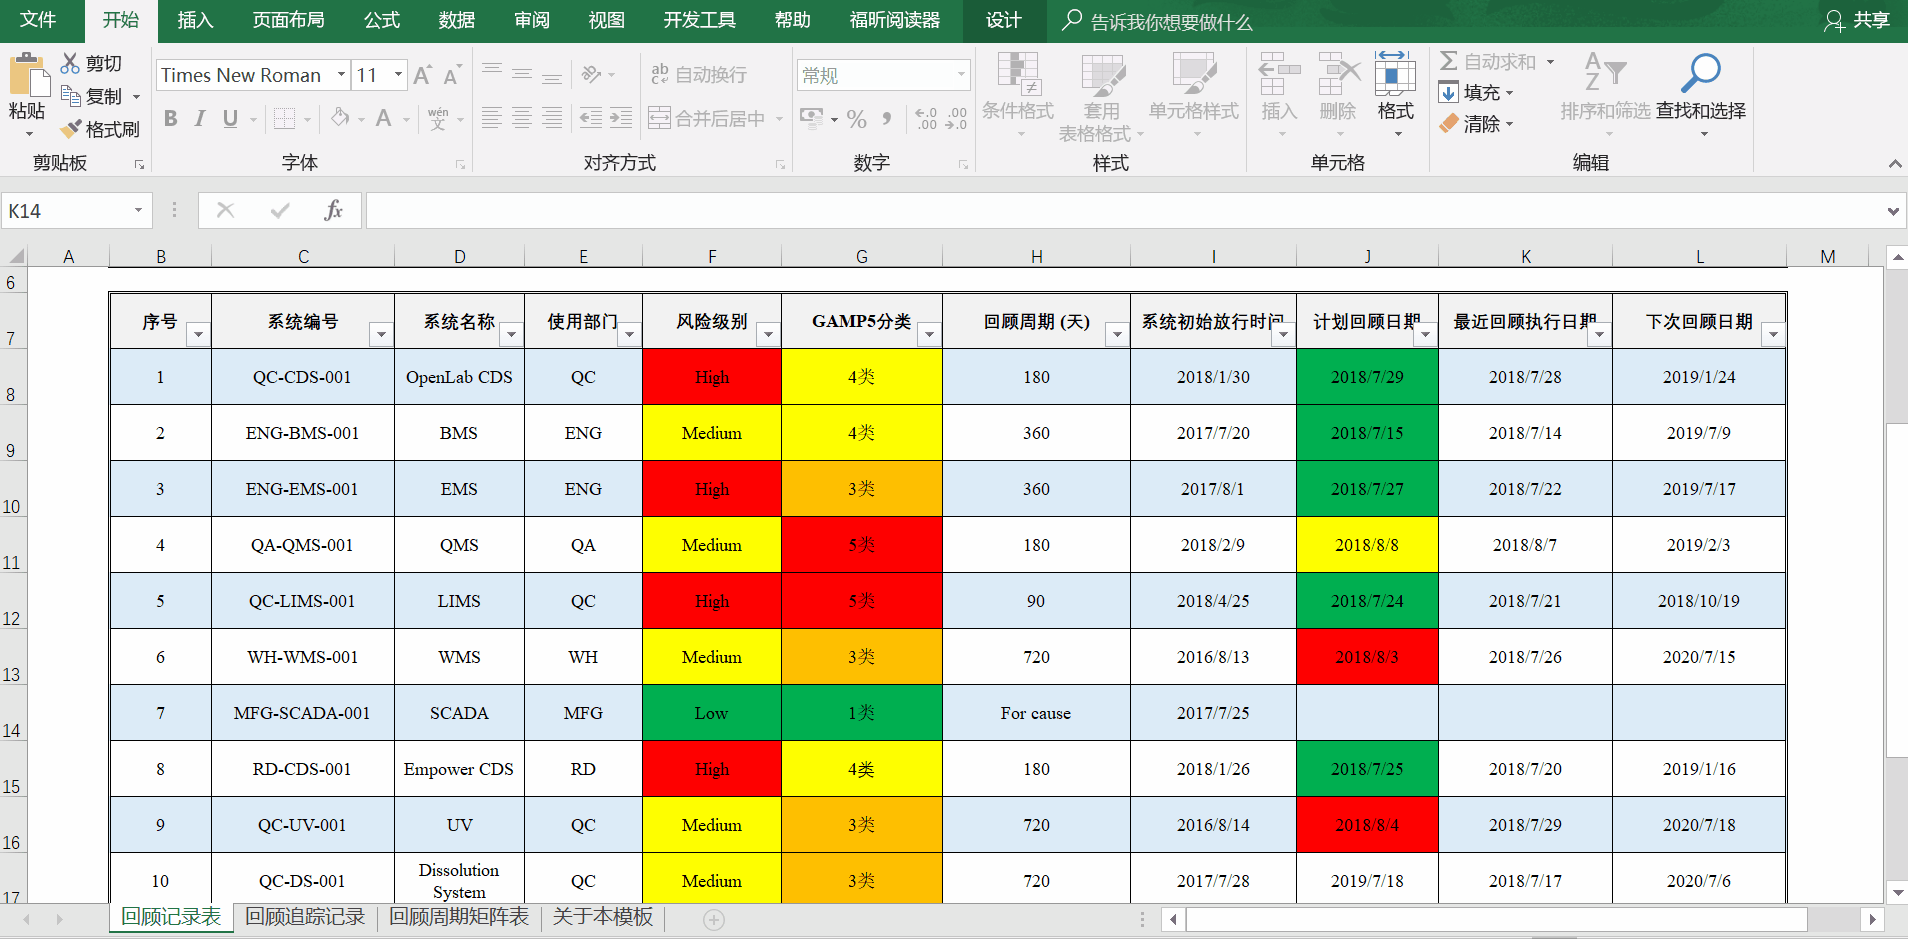Open filter dropdown for GAMP5分类 column
This screenshot has width=1908, height=939.
click(x=929, y=334)
